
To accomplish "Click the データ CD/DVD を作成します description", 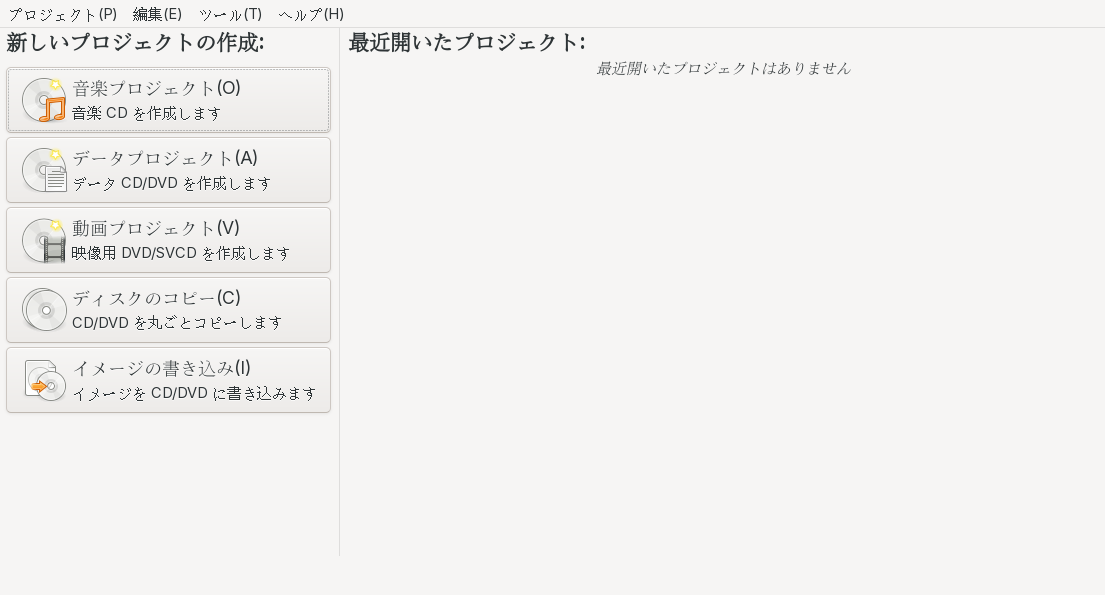I will coord(172,183).
